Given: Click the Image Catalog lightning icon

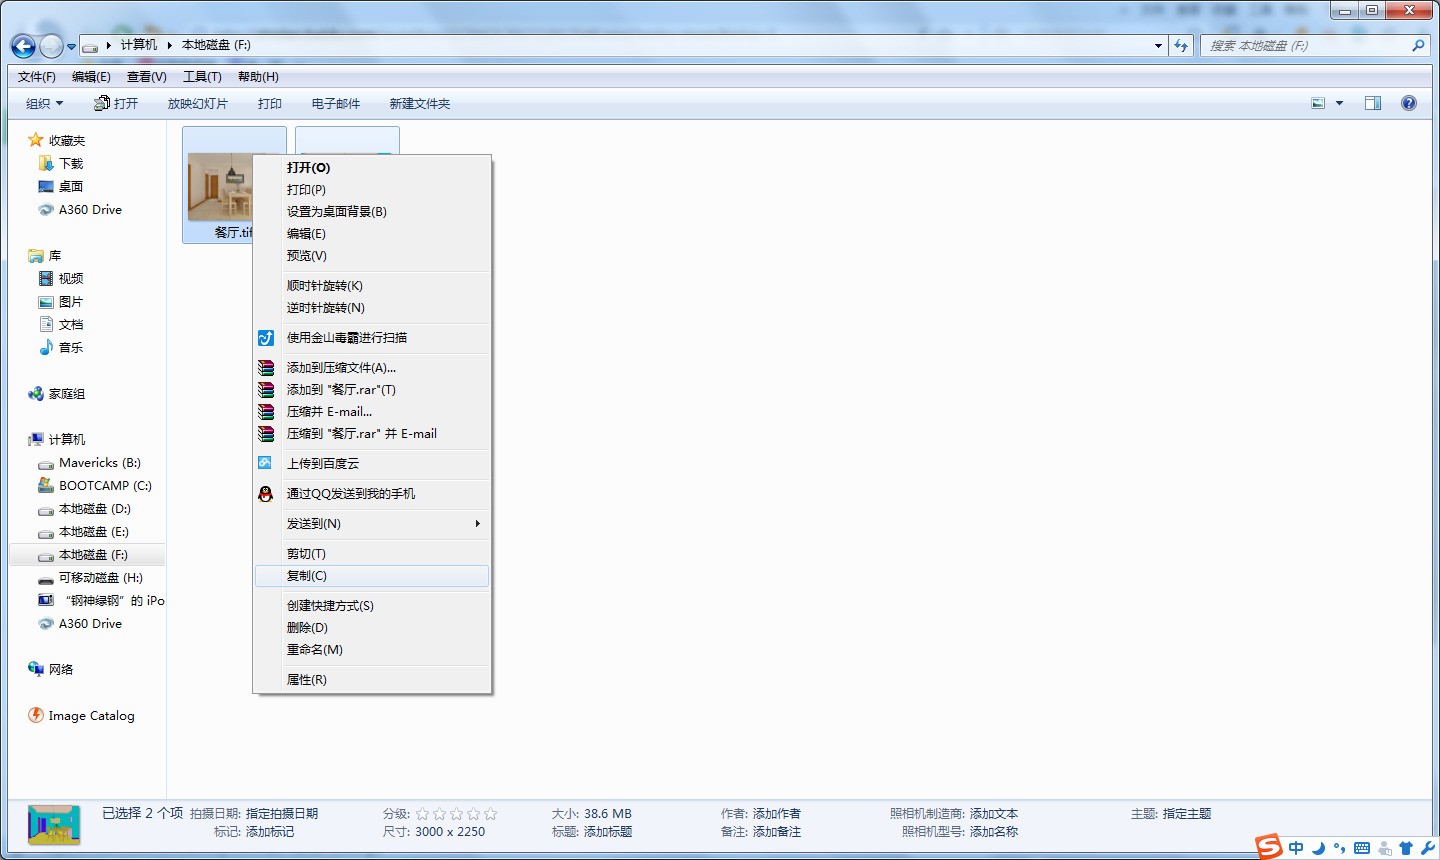Looking at the screenshot, I should [36, 715].
